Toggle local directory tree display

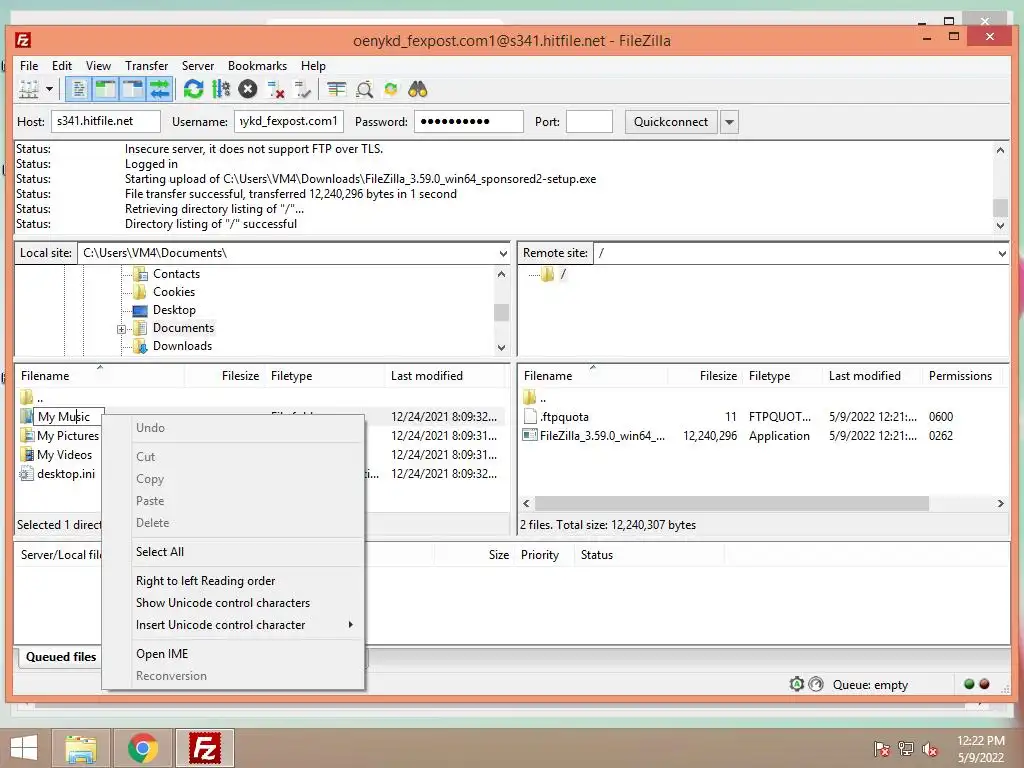105,89
